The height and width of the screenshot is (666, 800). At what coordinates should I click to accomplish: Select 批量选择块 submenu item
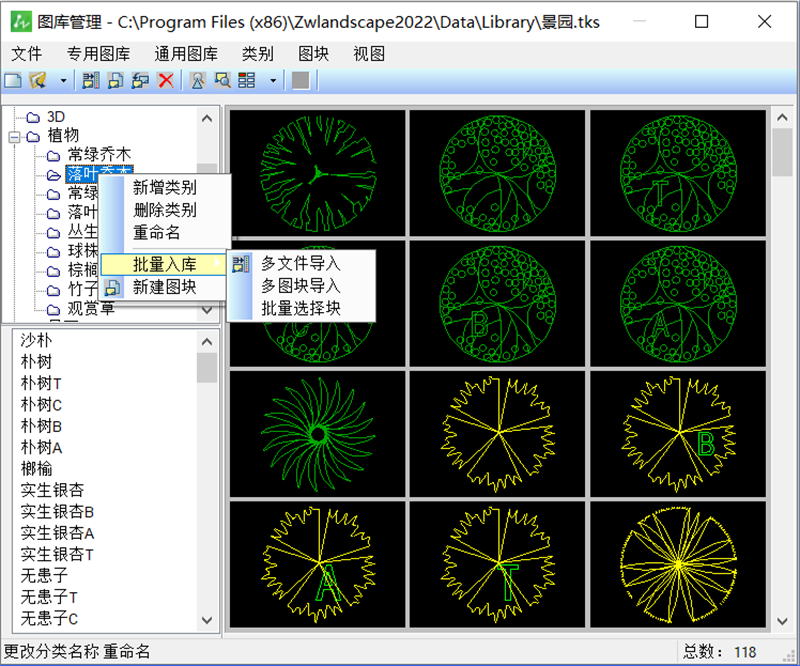(x=301, y=308)
